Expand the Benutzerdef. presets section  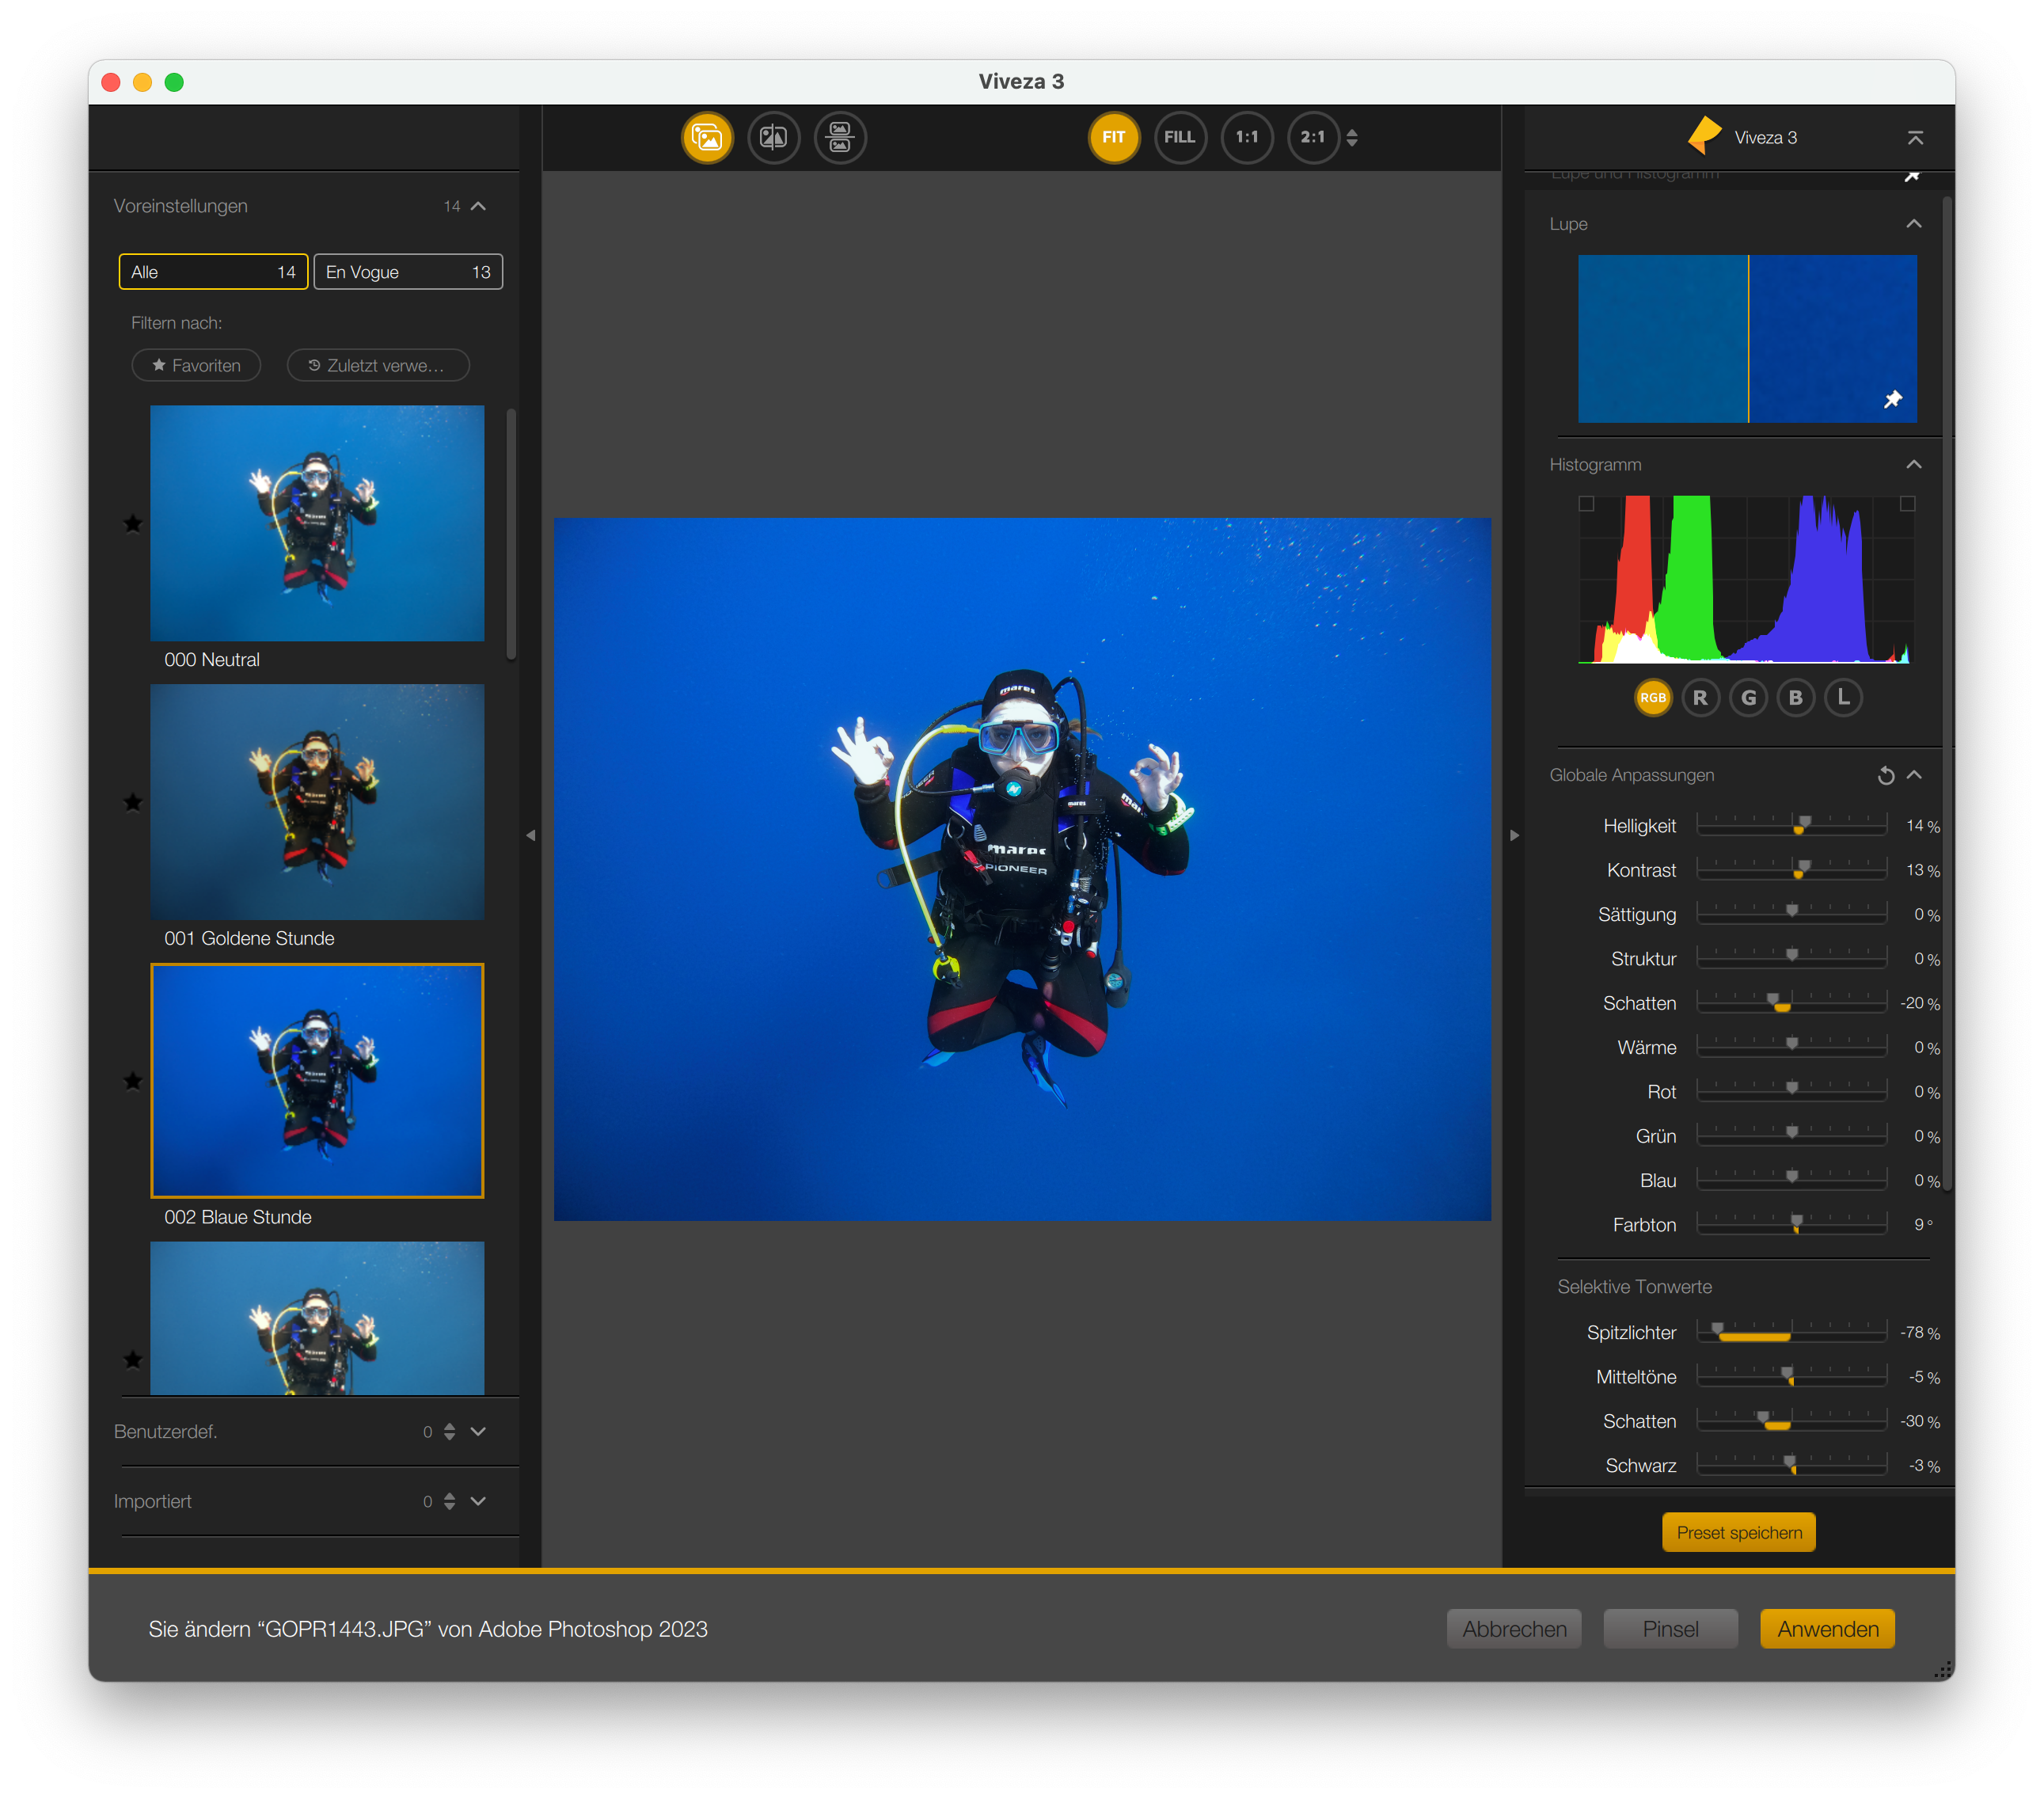478,1431
